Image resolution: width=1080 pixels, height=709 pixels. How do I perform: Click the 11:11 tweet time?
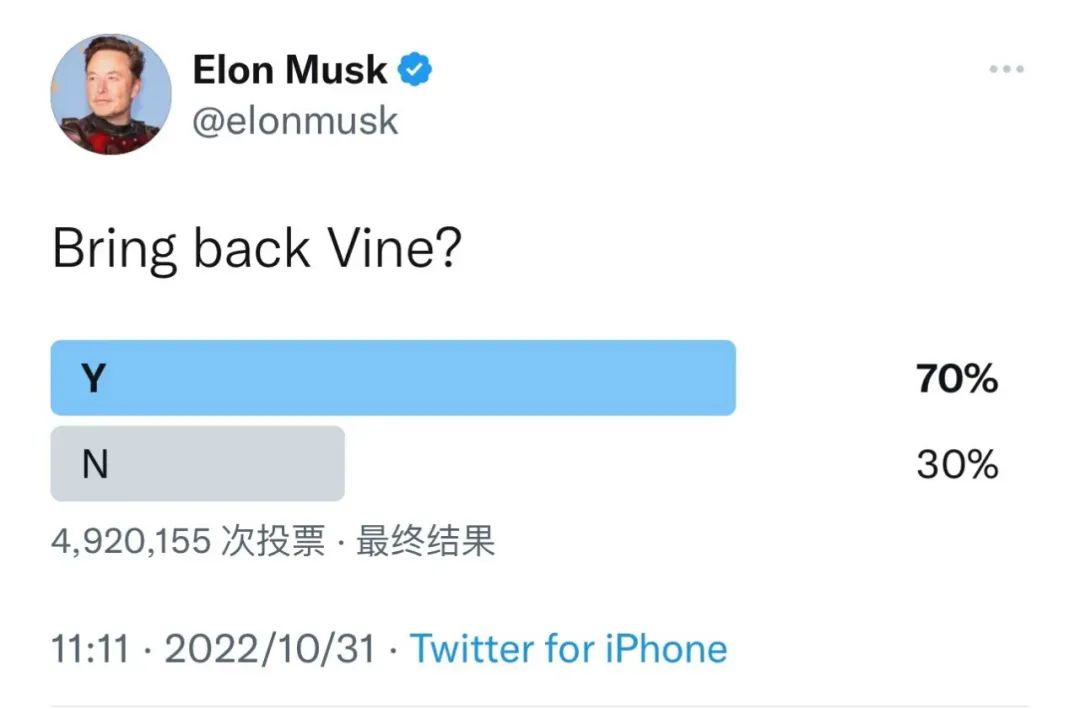point(90,649)
